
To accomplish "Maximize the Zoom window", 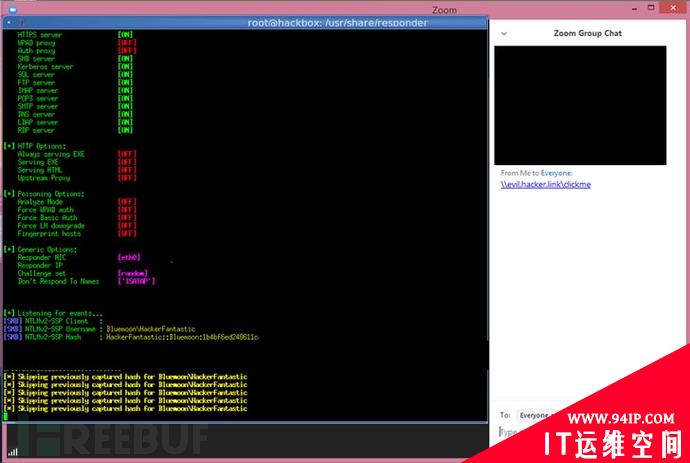I will [x=651, y=8].
